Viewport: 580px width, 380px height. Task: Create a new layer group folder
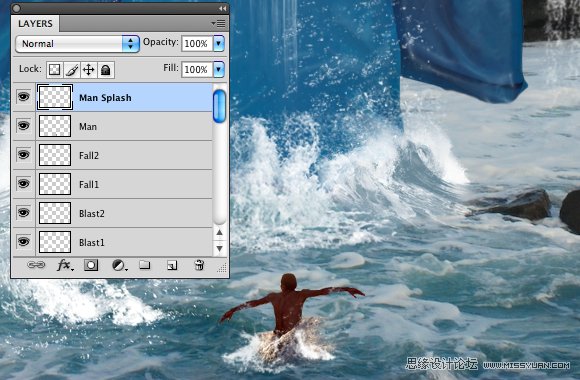coord(145,265)
